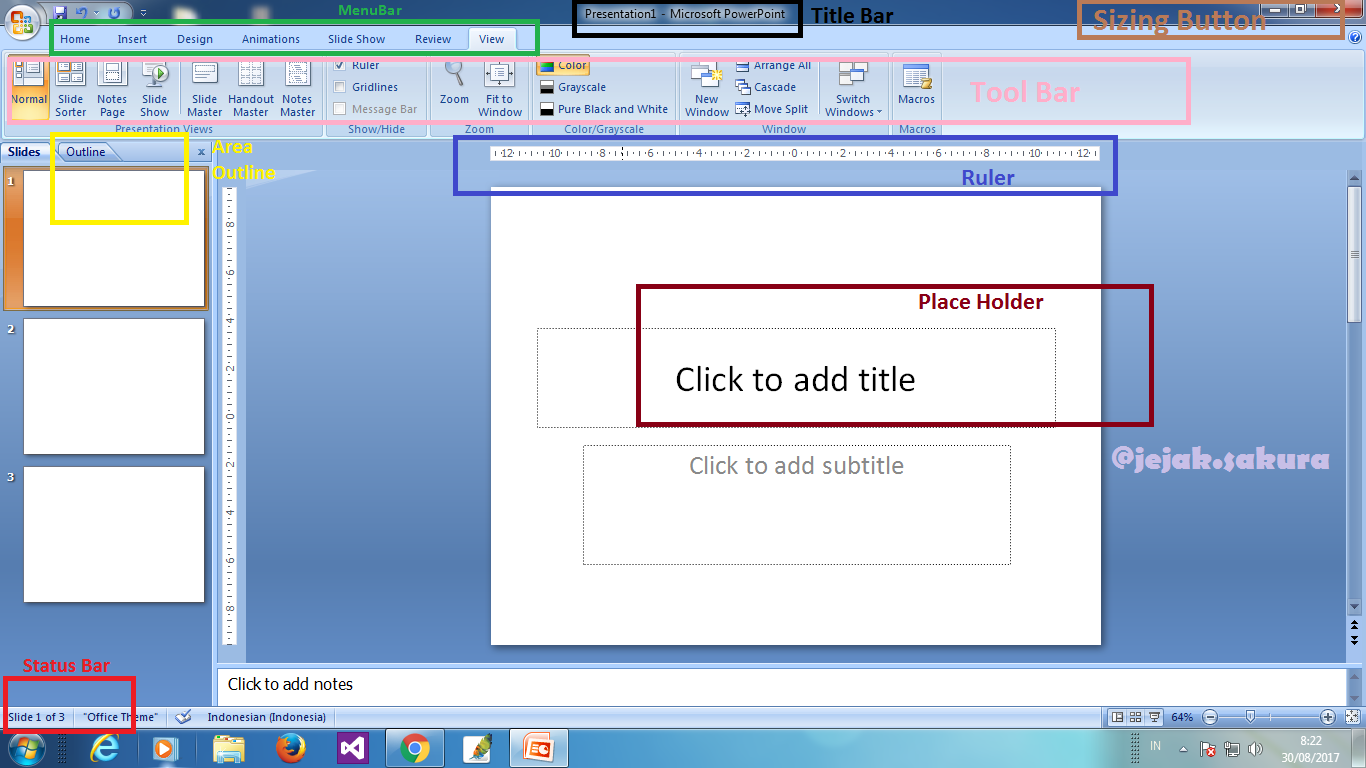
Task: Select the Review ribbon tab
Action: coord(433,39)
